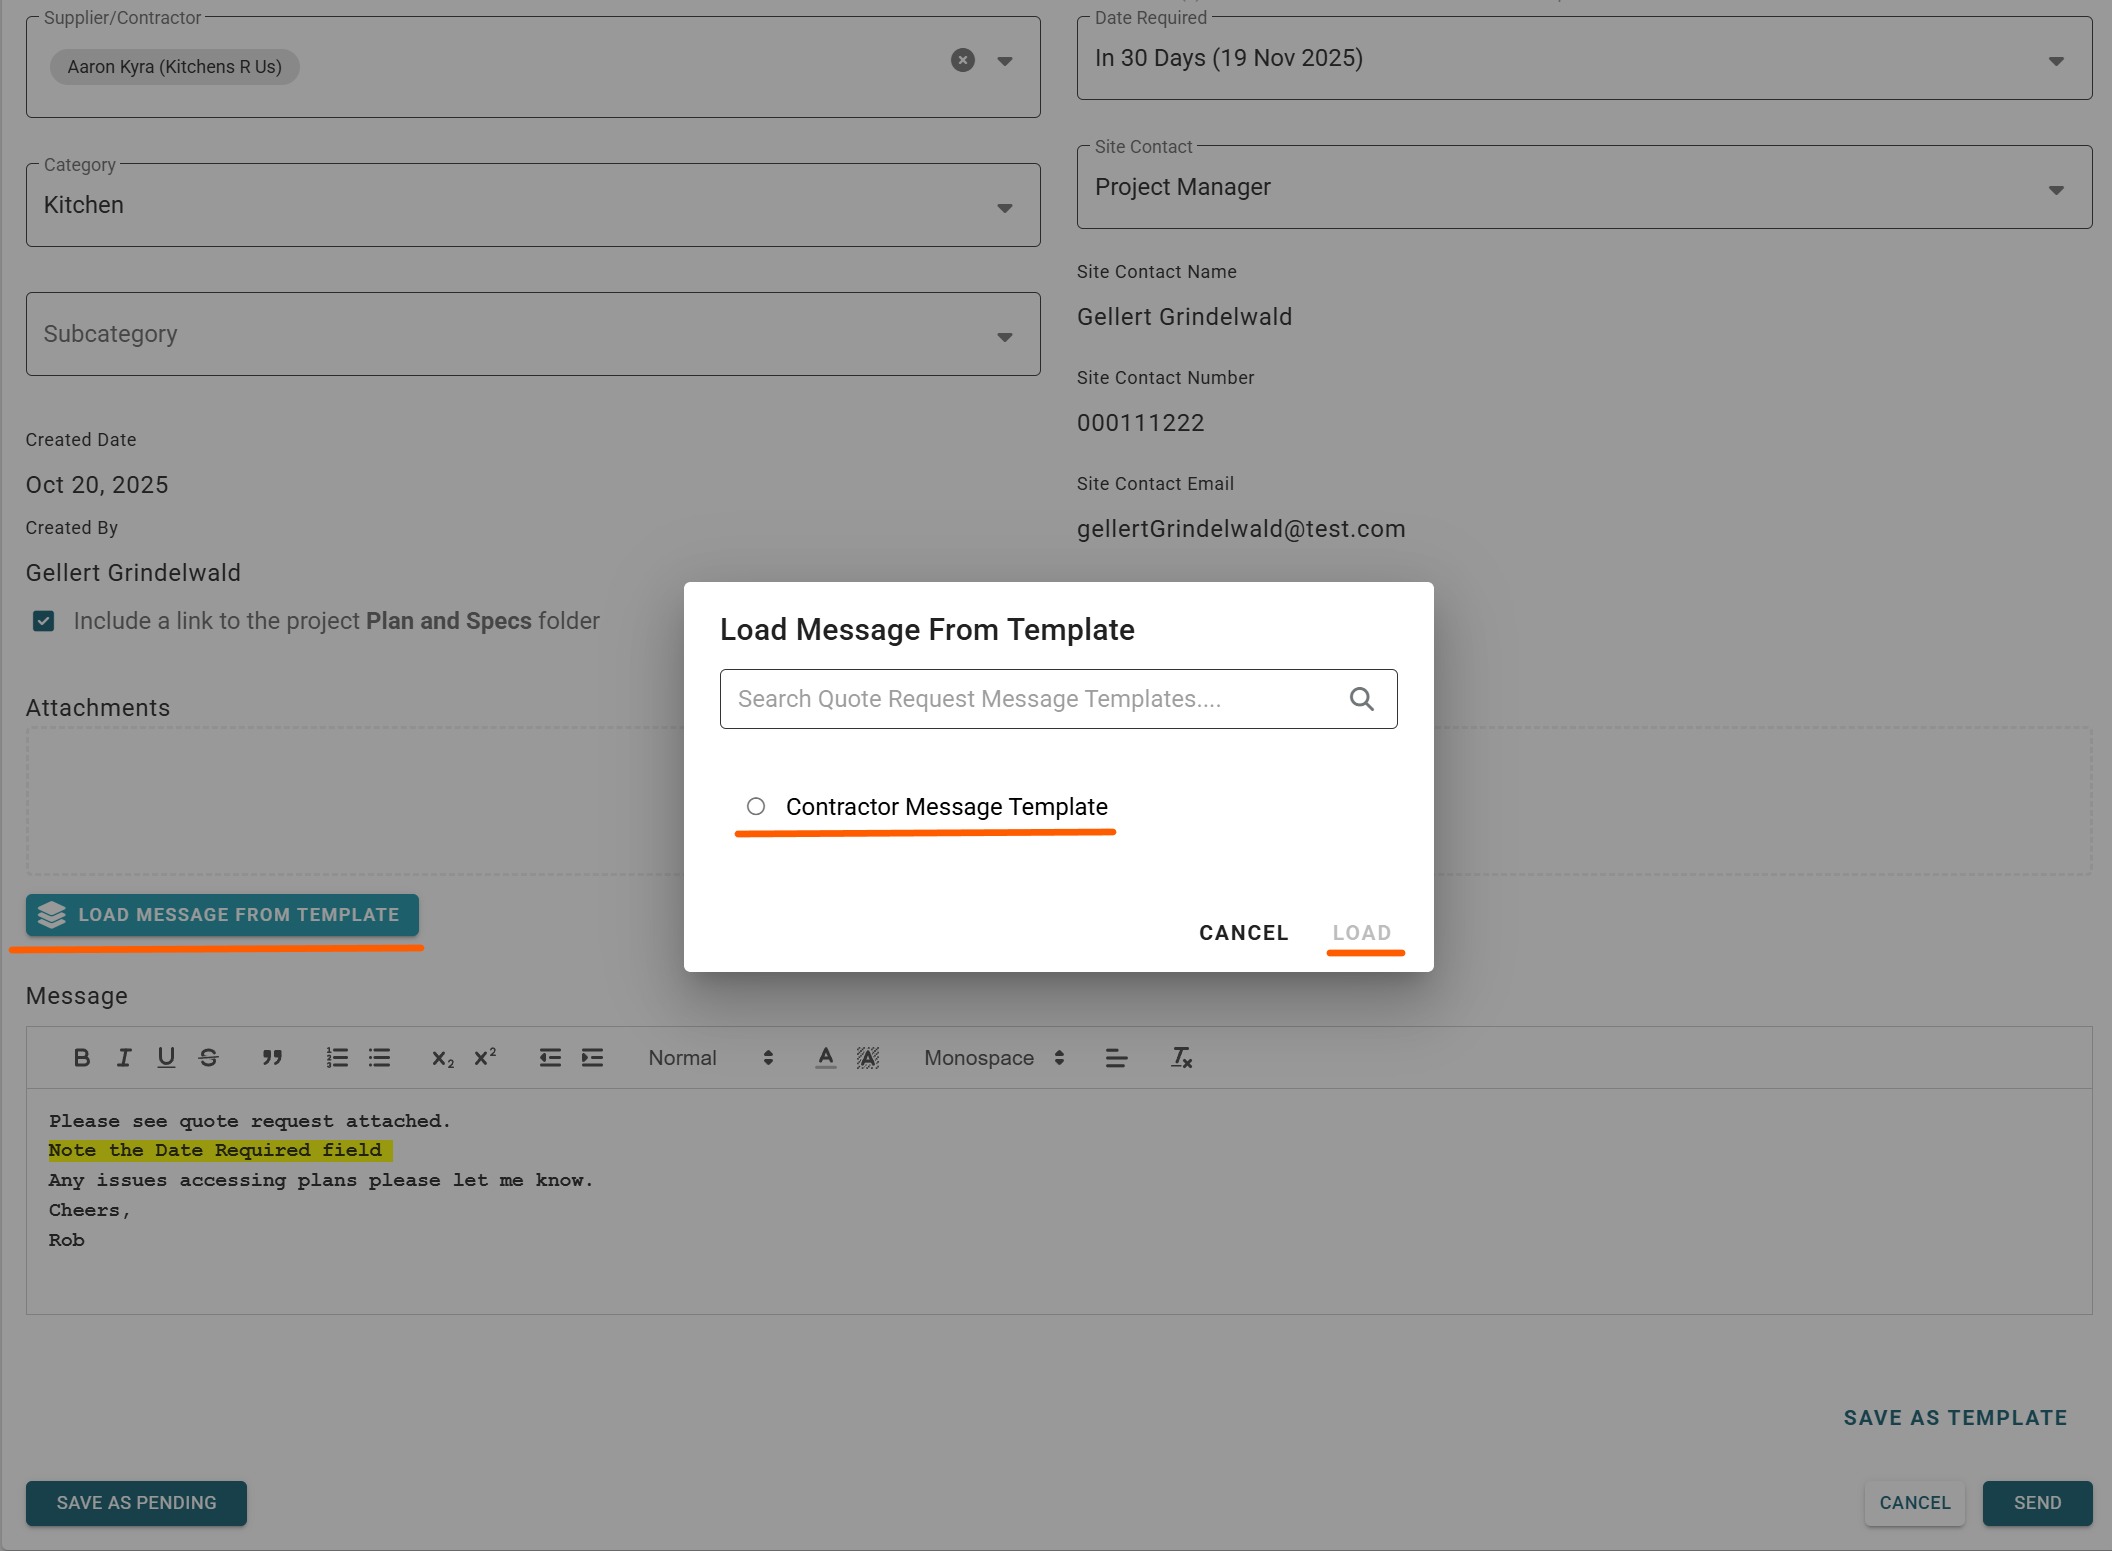Click the clear formatting icon

(x=1181, y=1057)
